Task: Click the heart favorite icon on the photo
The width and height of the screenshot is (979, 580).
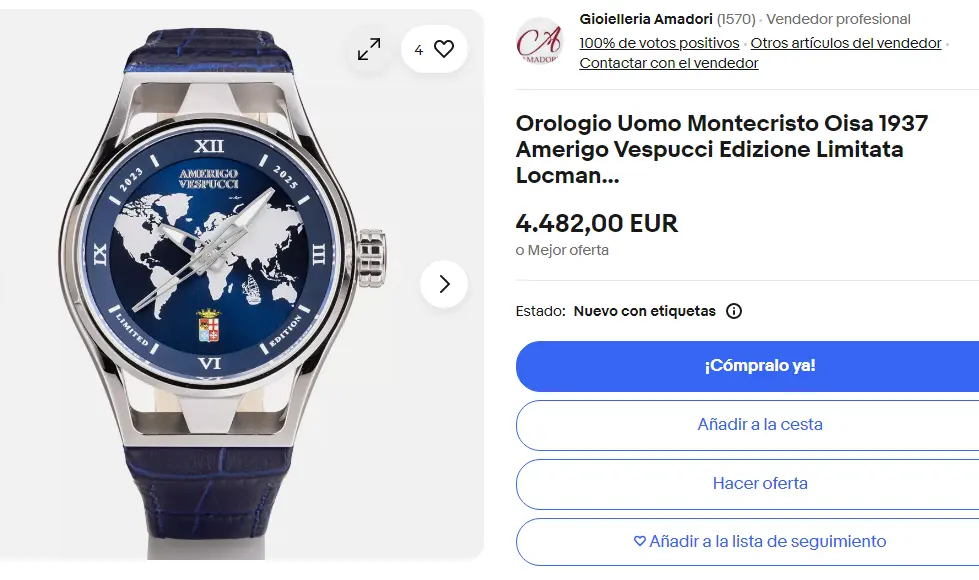Action: (444, 49)
